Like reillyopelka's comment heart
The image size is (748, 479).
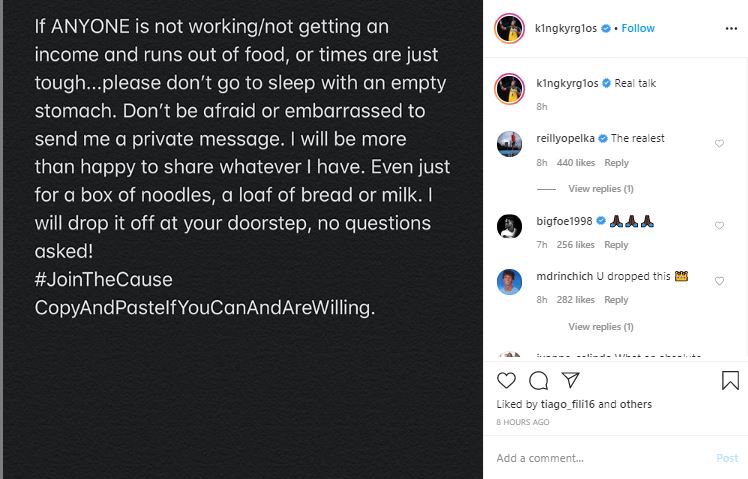(719, 144)
